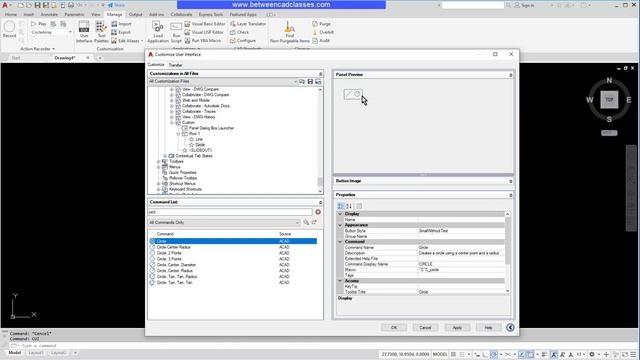Click the Purge tool
Image resolution: width=640 pixels, height=360 pixels.
[x=322, y=24]
